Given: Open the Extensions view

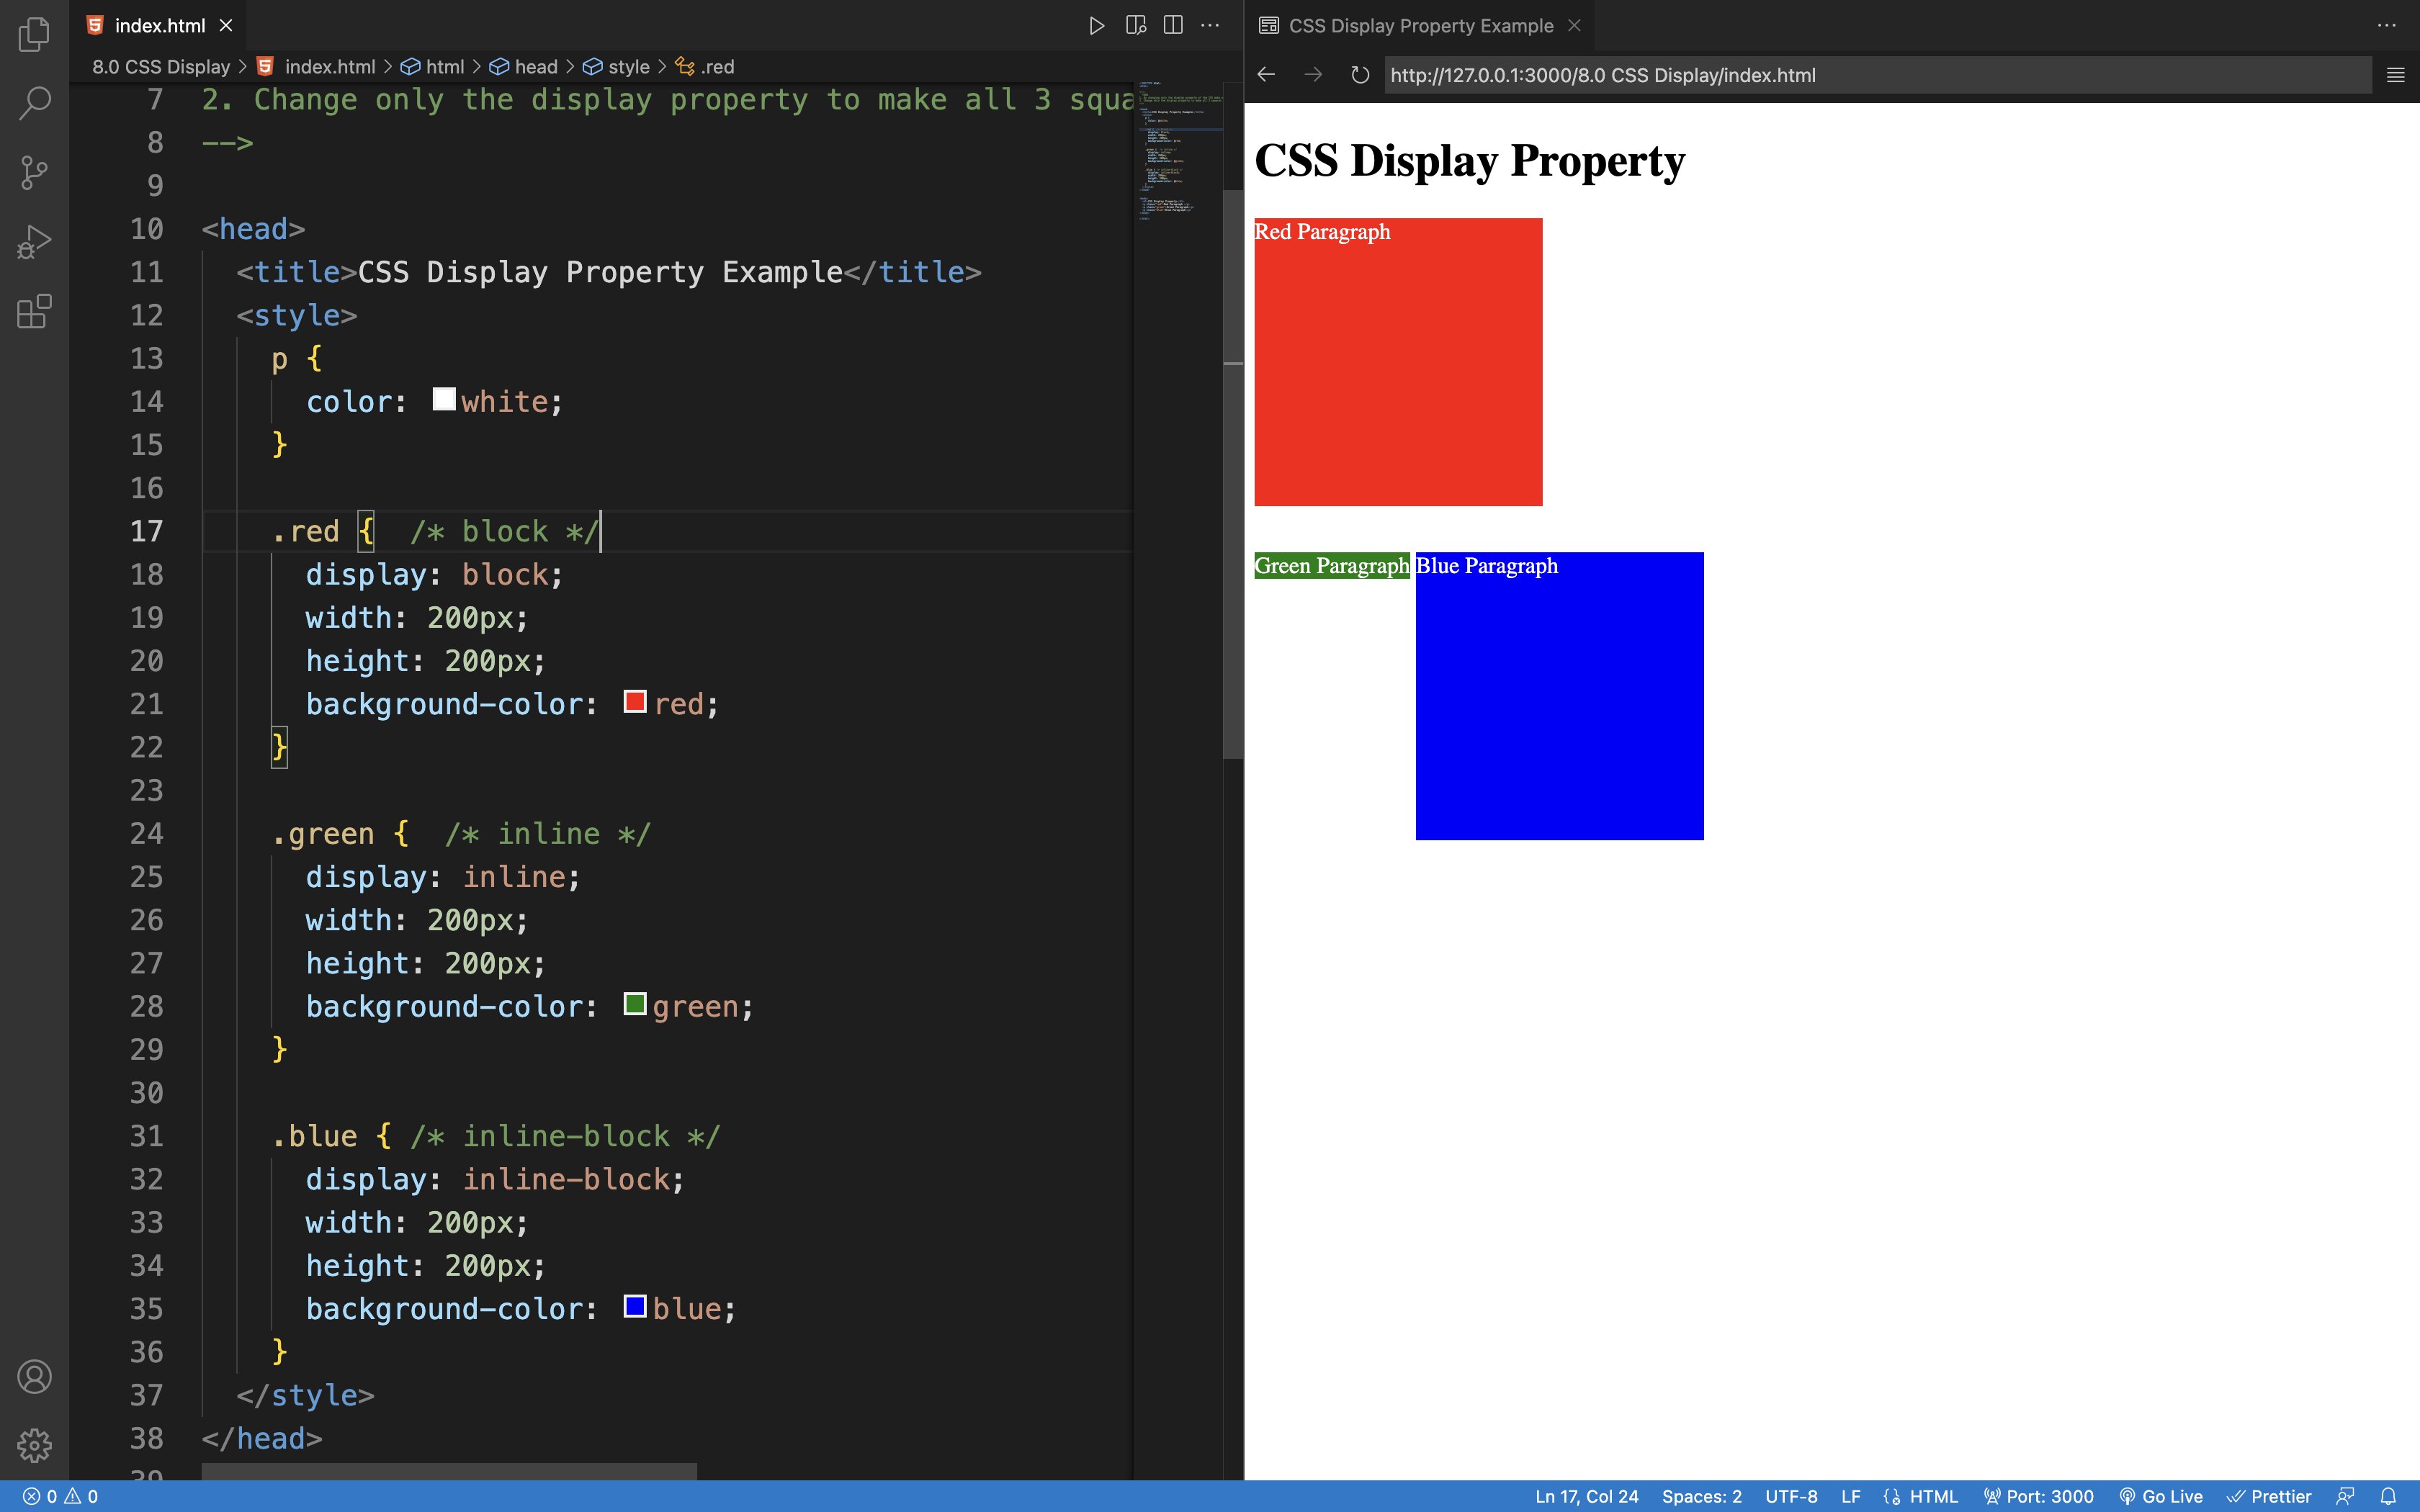Looking at the screenshot, I should click(34, 312).
